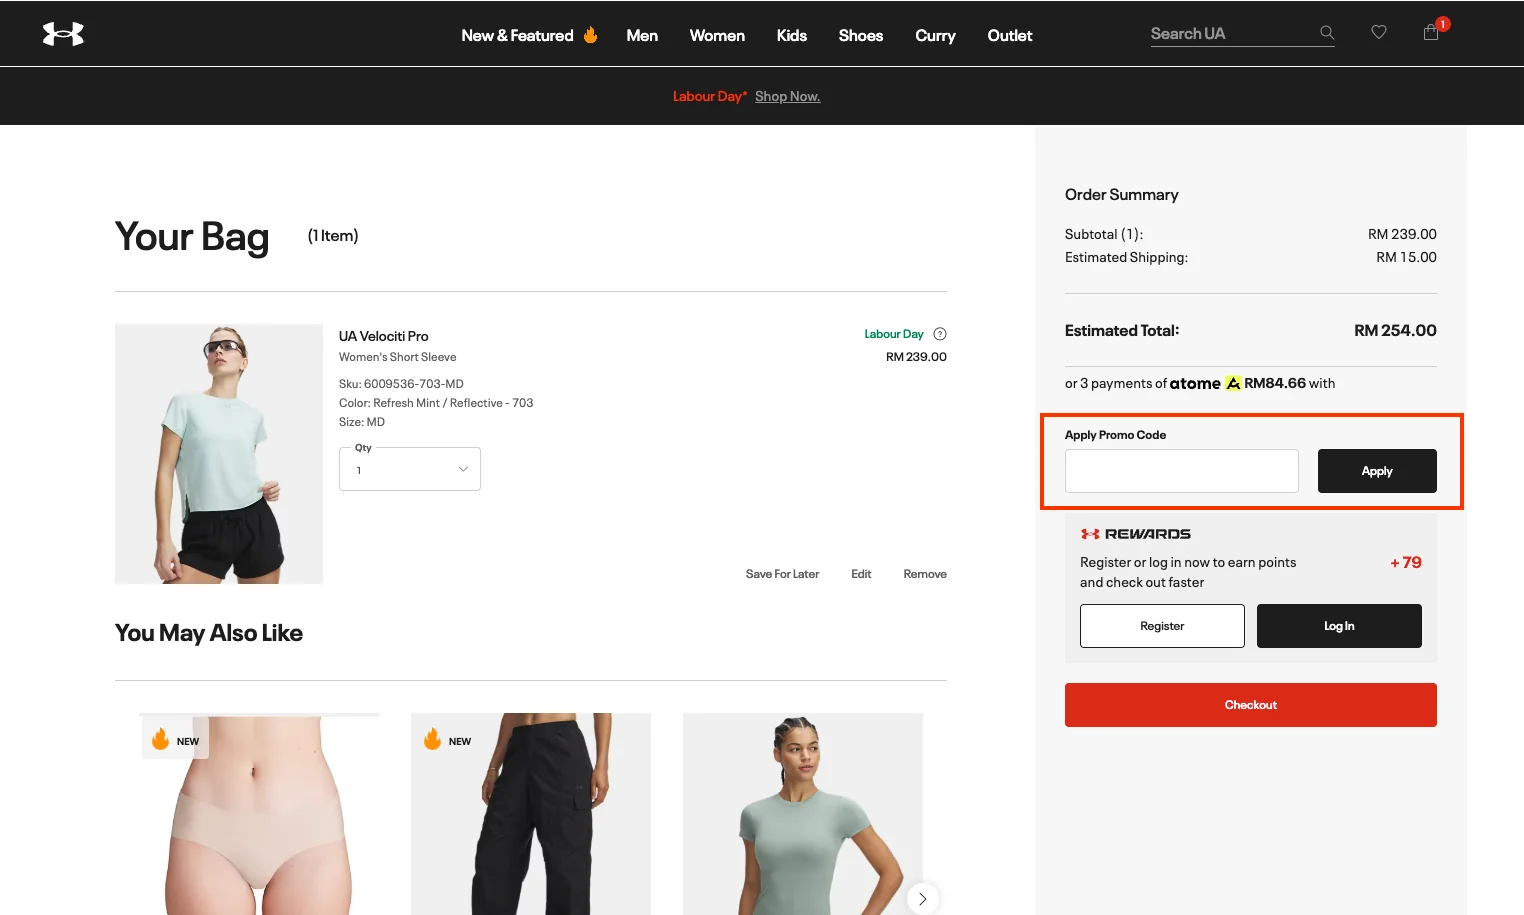Open the Qty dropdown
Screen dimensions: 1524x915
tap(410, 469)
